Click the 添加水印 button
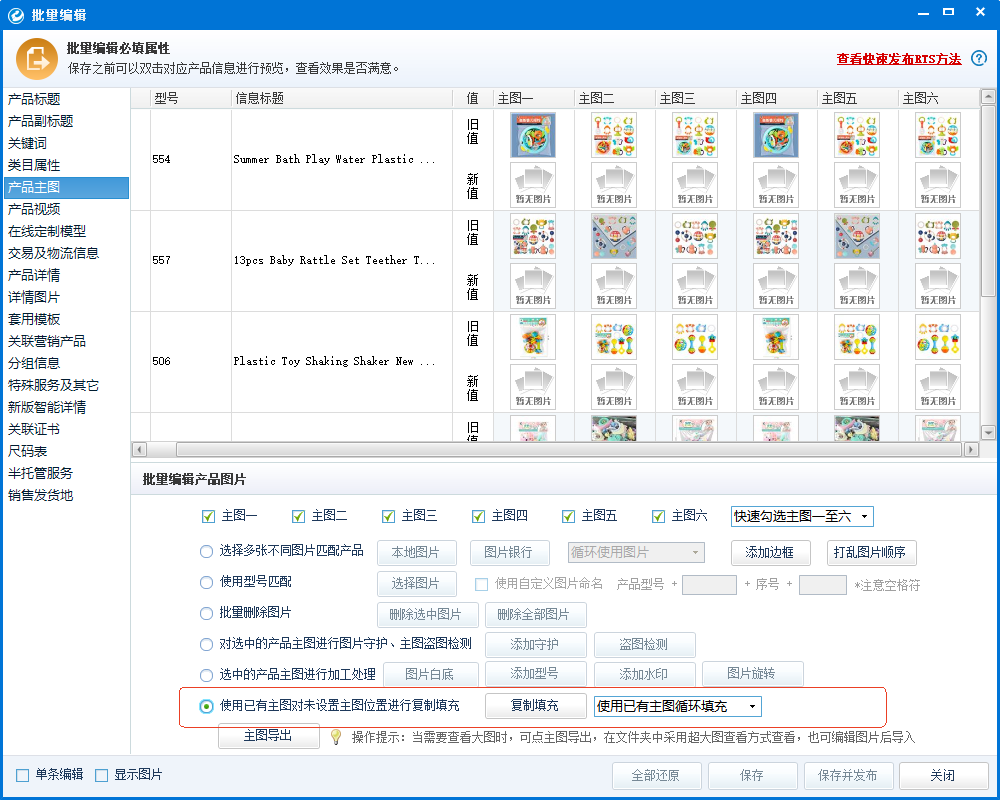The height and width of the screenshot is (800, 1000). (x=644, y=674)
